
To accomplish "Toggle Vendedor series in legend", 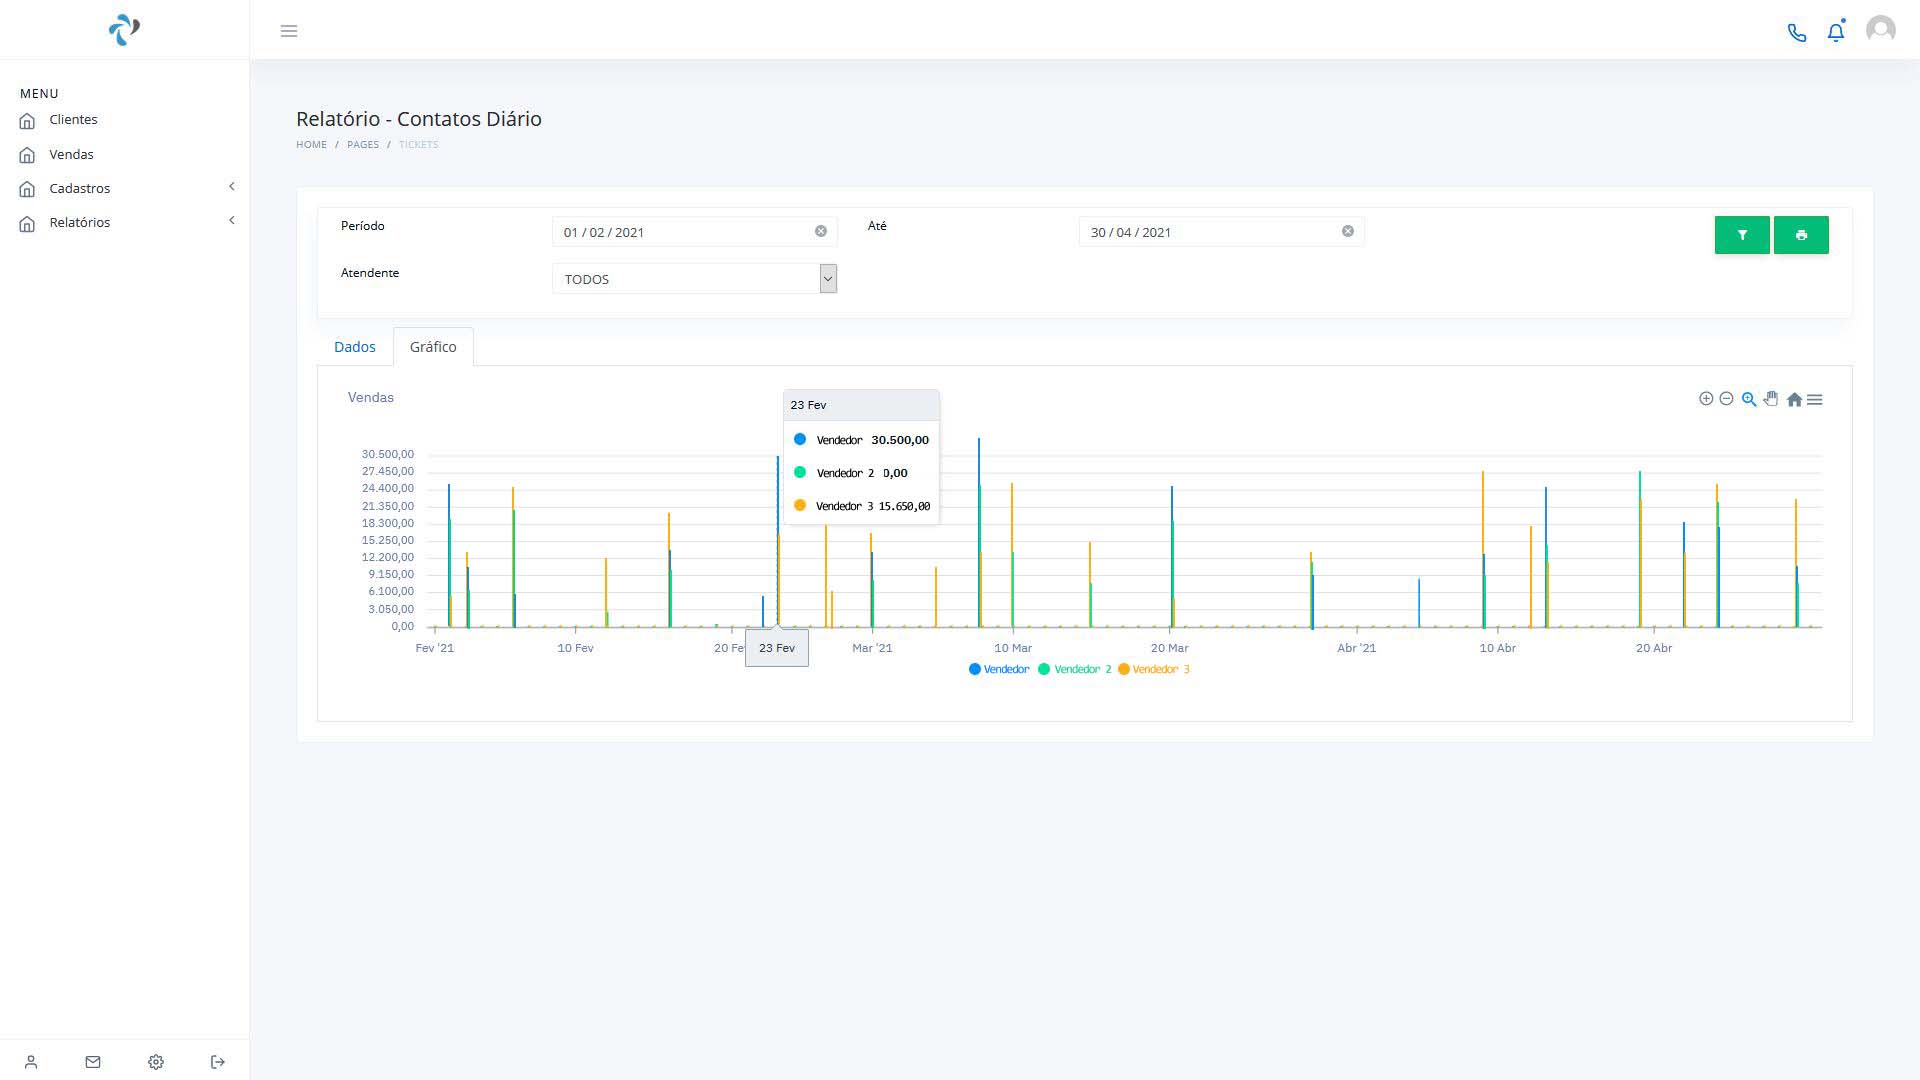I will click(999, 669).
